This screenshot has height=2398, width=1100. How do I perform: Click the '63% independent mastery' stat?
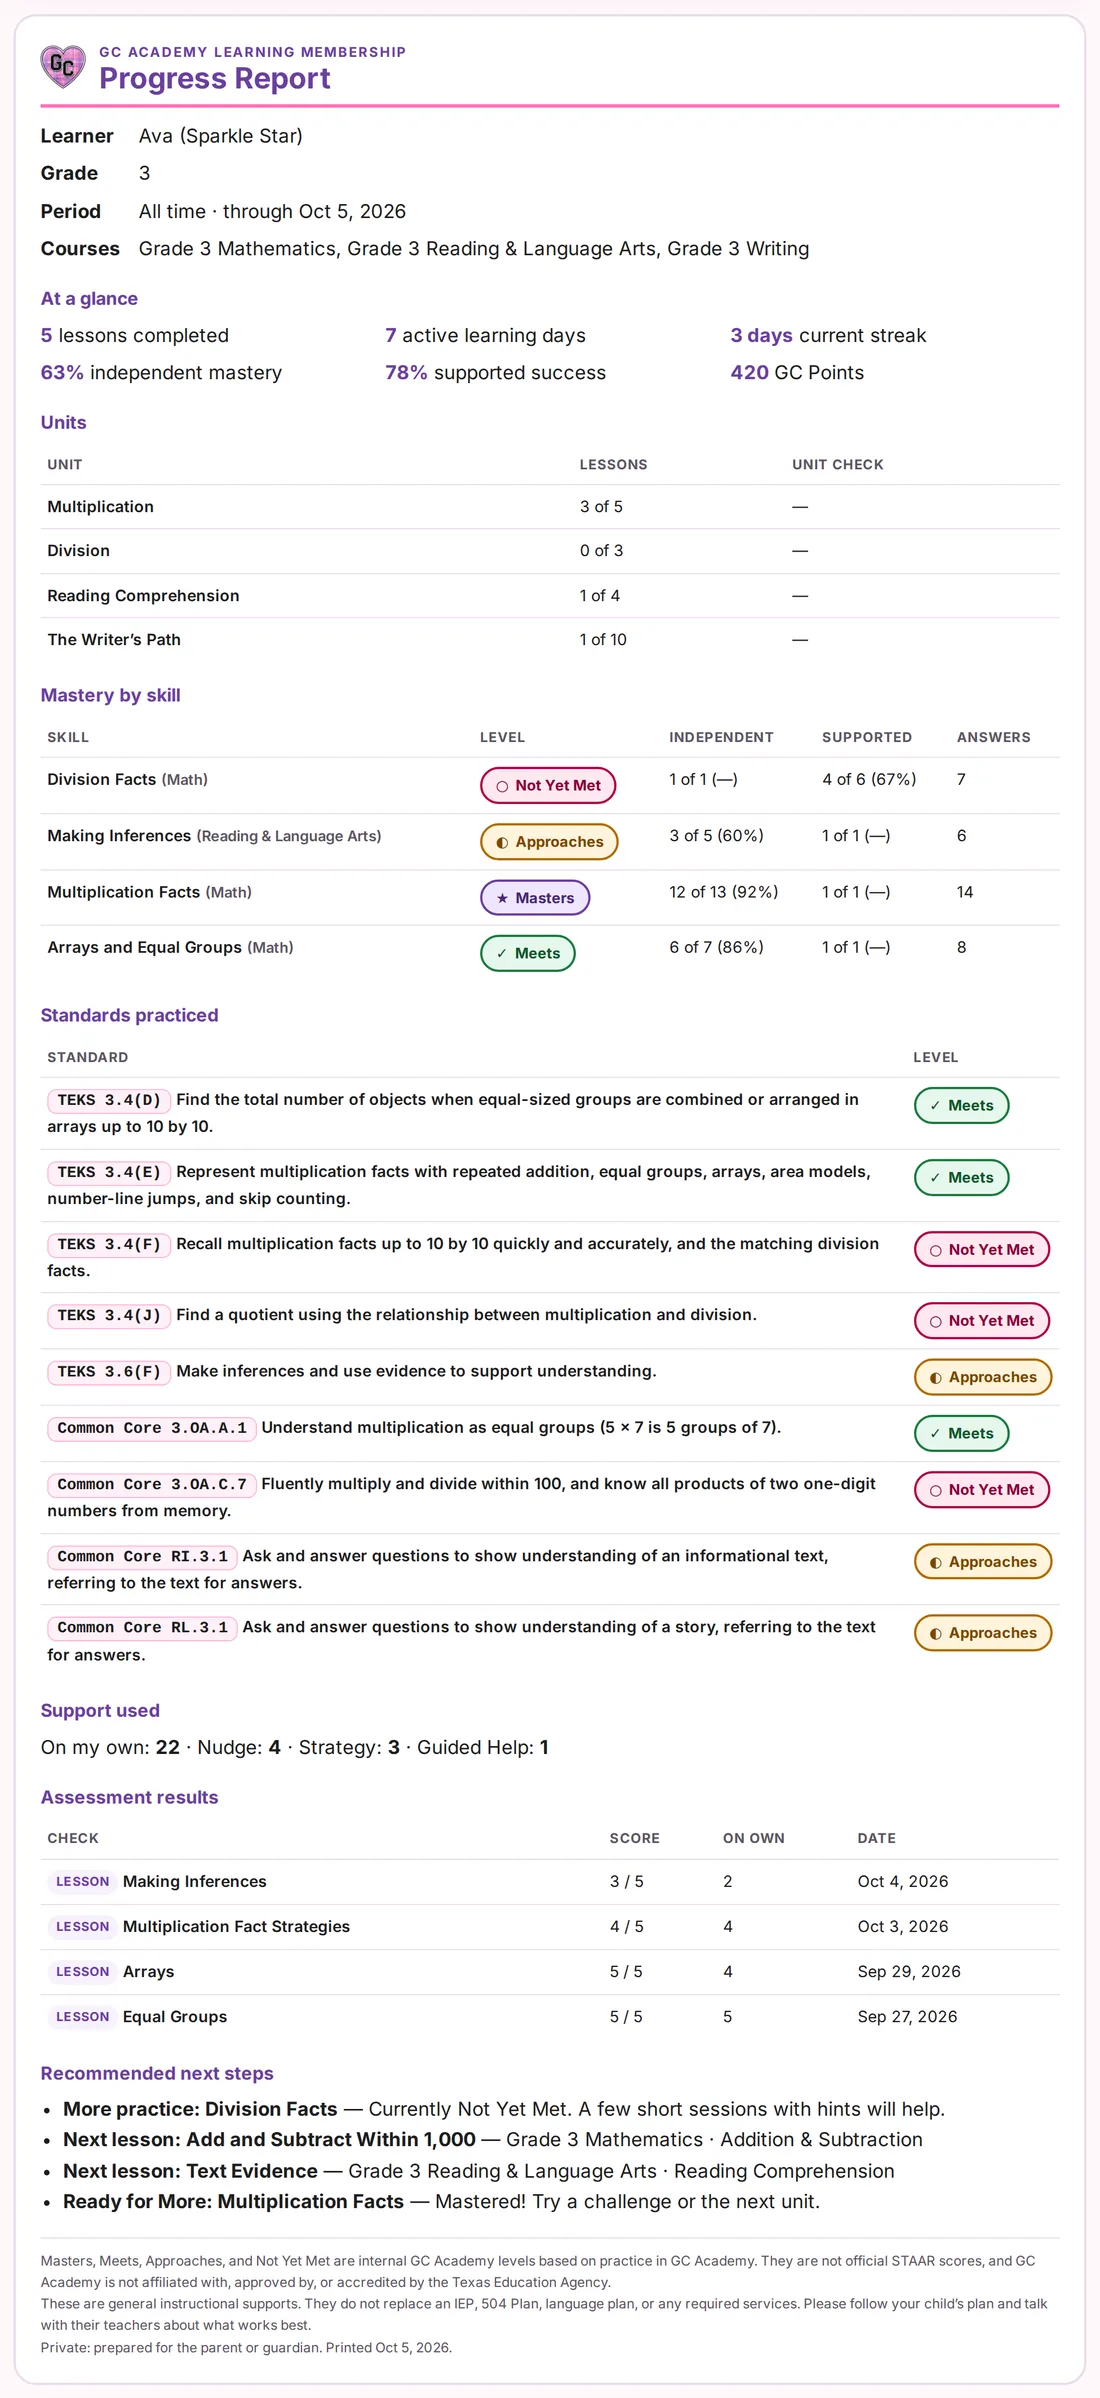161,372
